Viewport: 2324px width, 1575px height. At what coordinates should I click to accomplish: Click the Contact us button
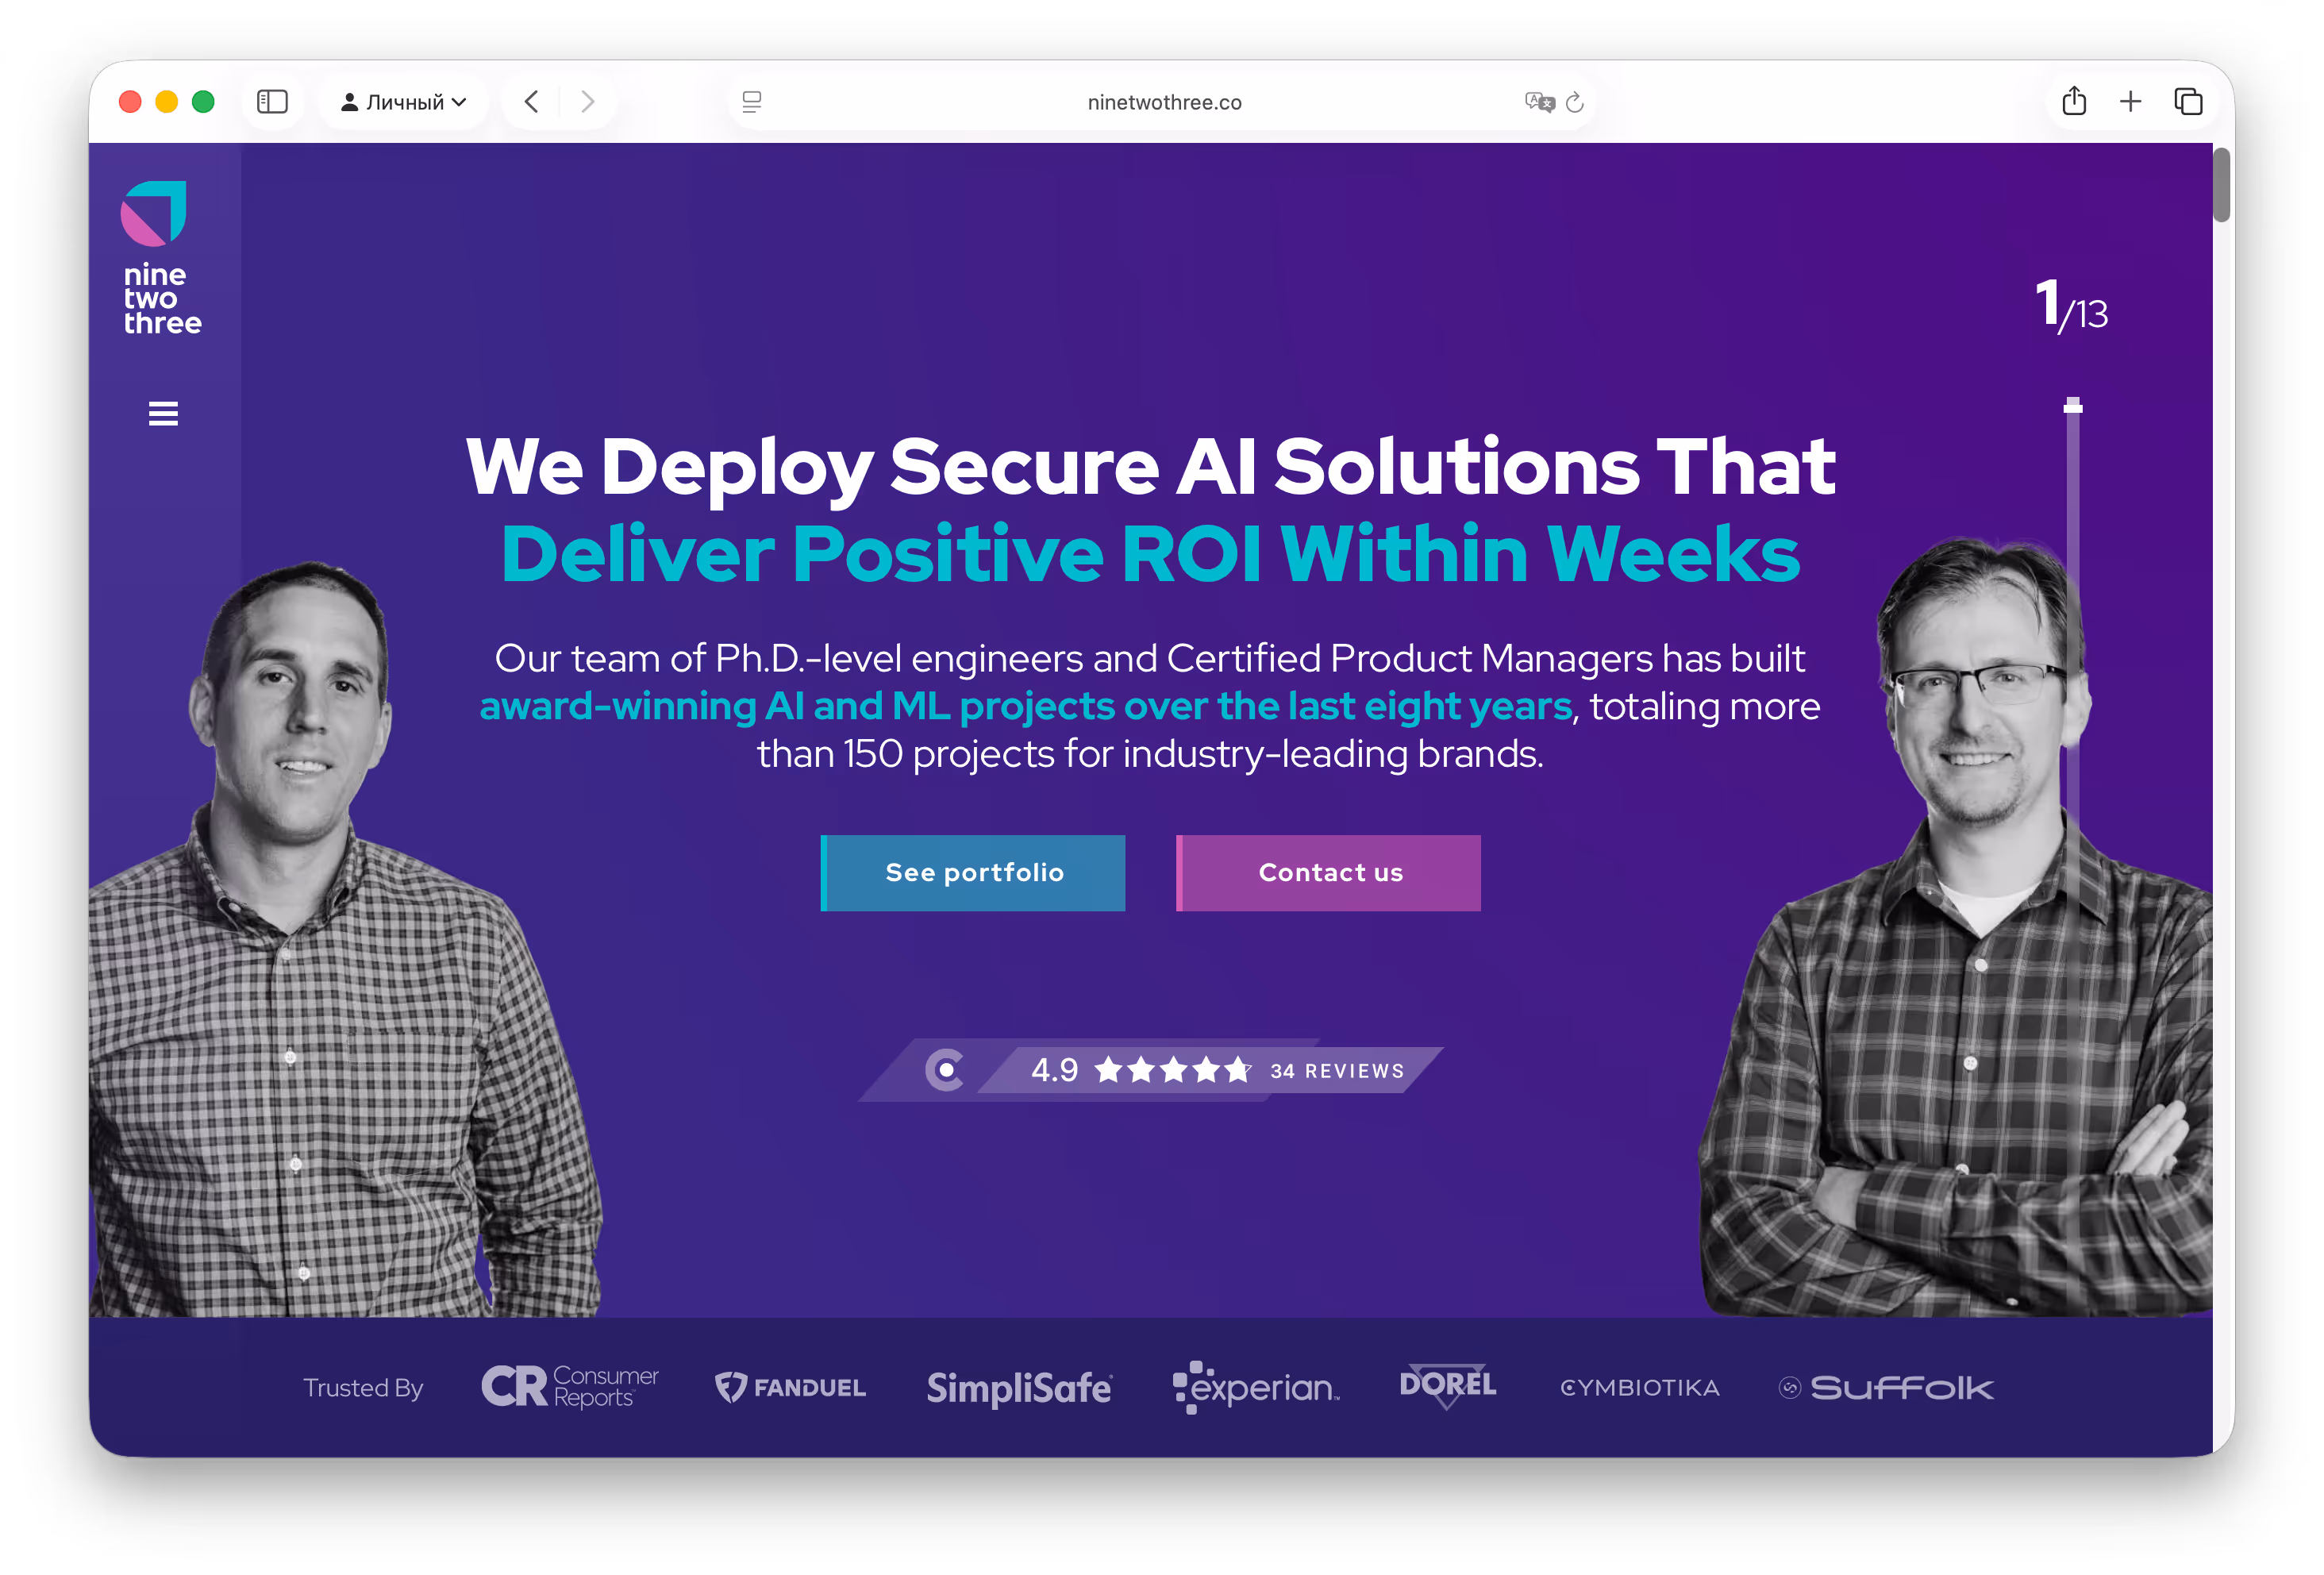pyautogui.click(x=1328, y=872)
